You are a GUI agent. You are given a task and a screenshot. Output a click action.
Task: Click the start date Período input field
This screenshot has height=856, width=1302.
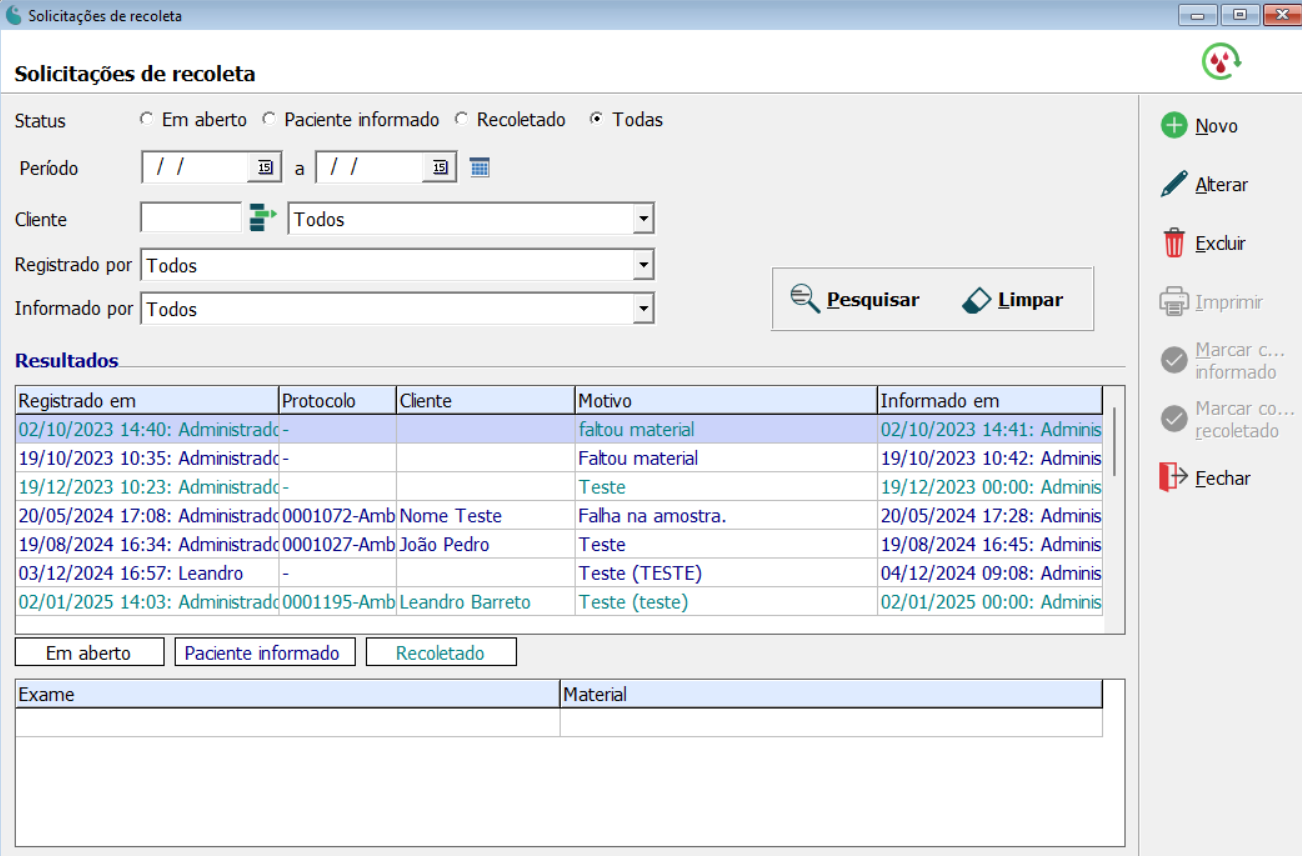(195, 168)
